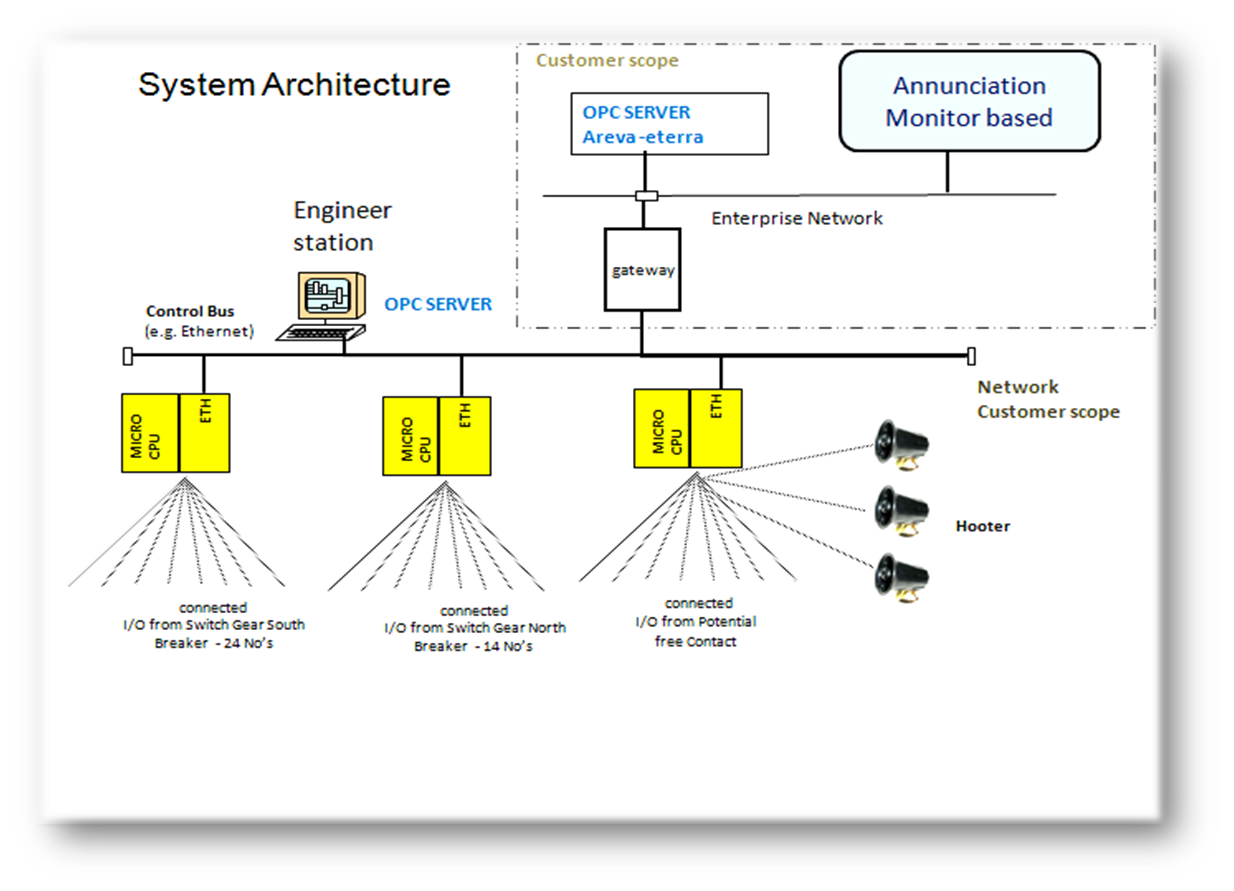Select the middle hooter speaker icon

pos(900,510)
